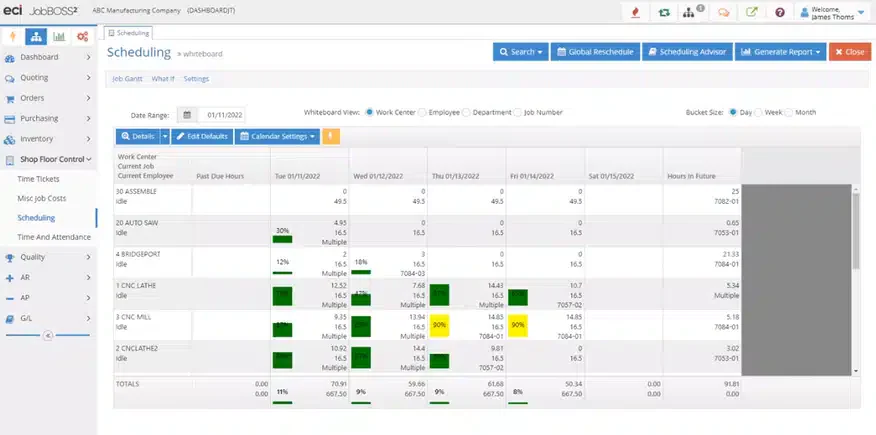Image resolution: width=876 pixels, height=435 pixels.
Task: Expand the Generate Report dropdown
Action: [x=780, y=52]
